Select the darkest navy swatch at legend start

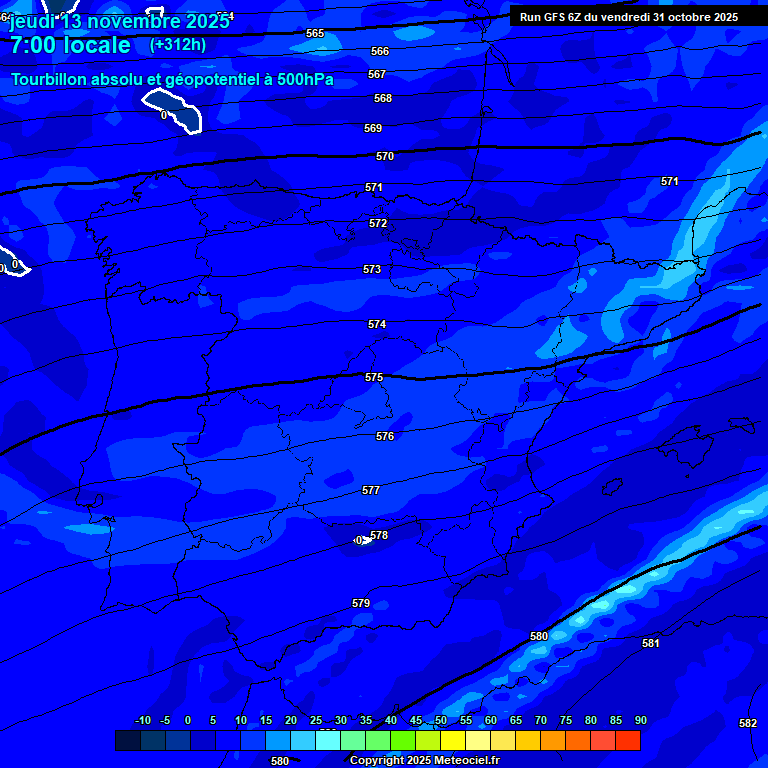(128, 741)
